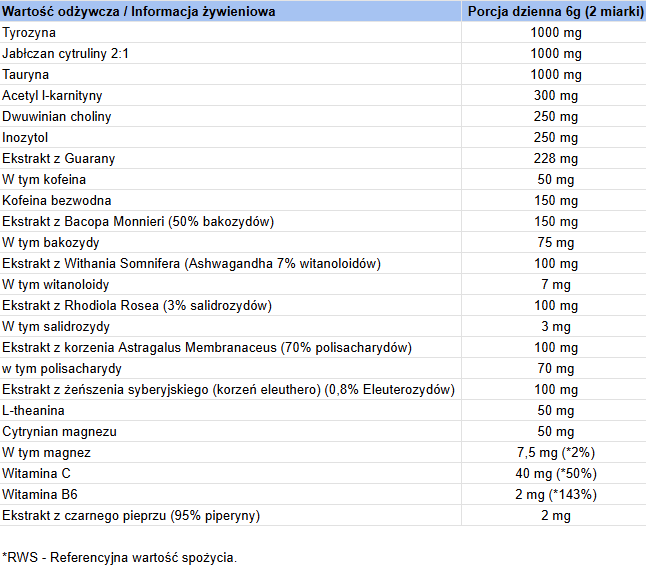This screenshot has height=566, width=646.
Task: Click the '2 mg (*143%)' value
Action: pos(556,495)
